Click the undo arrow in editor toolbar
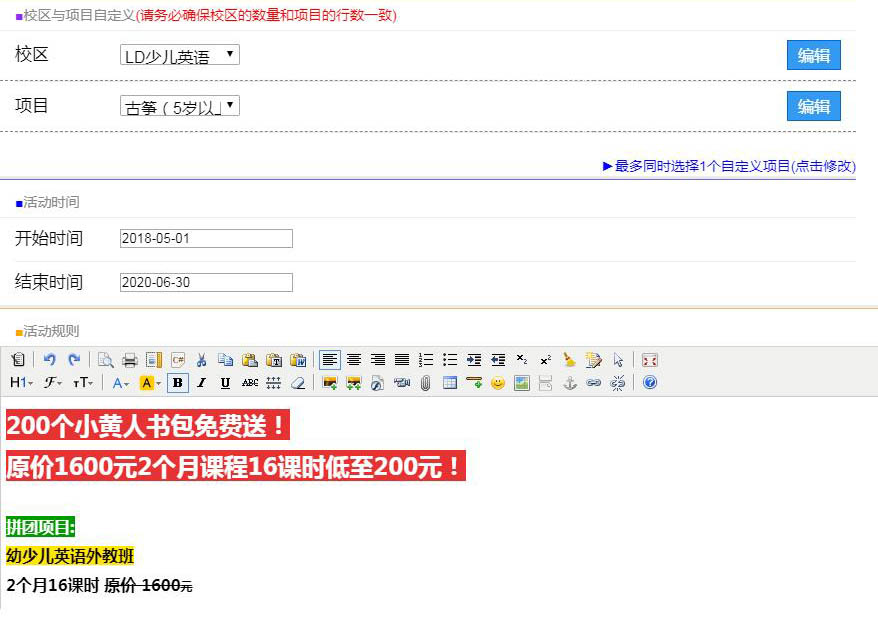Image resolution: width=878 pixels, height=625 pixels. pos(49,360)
